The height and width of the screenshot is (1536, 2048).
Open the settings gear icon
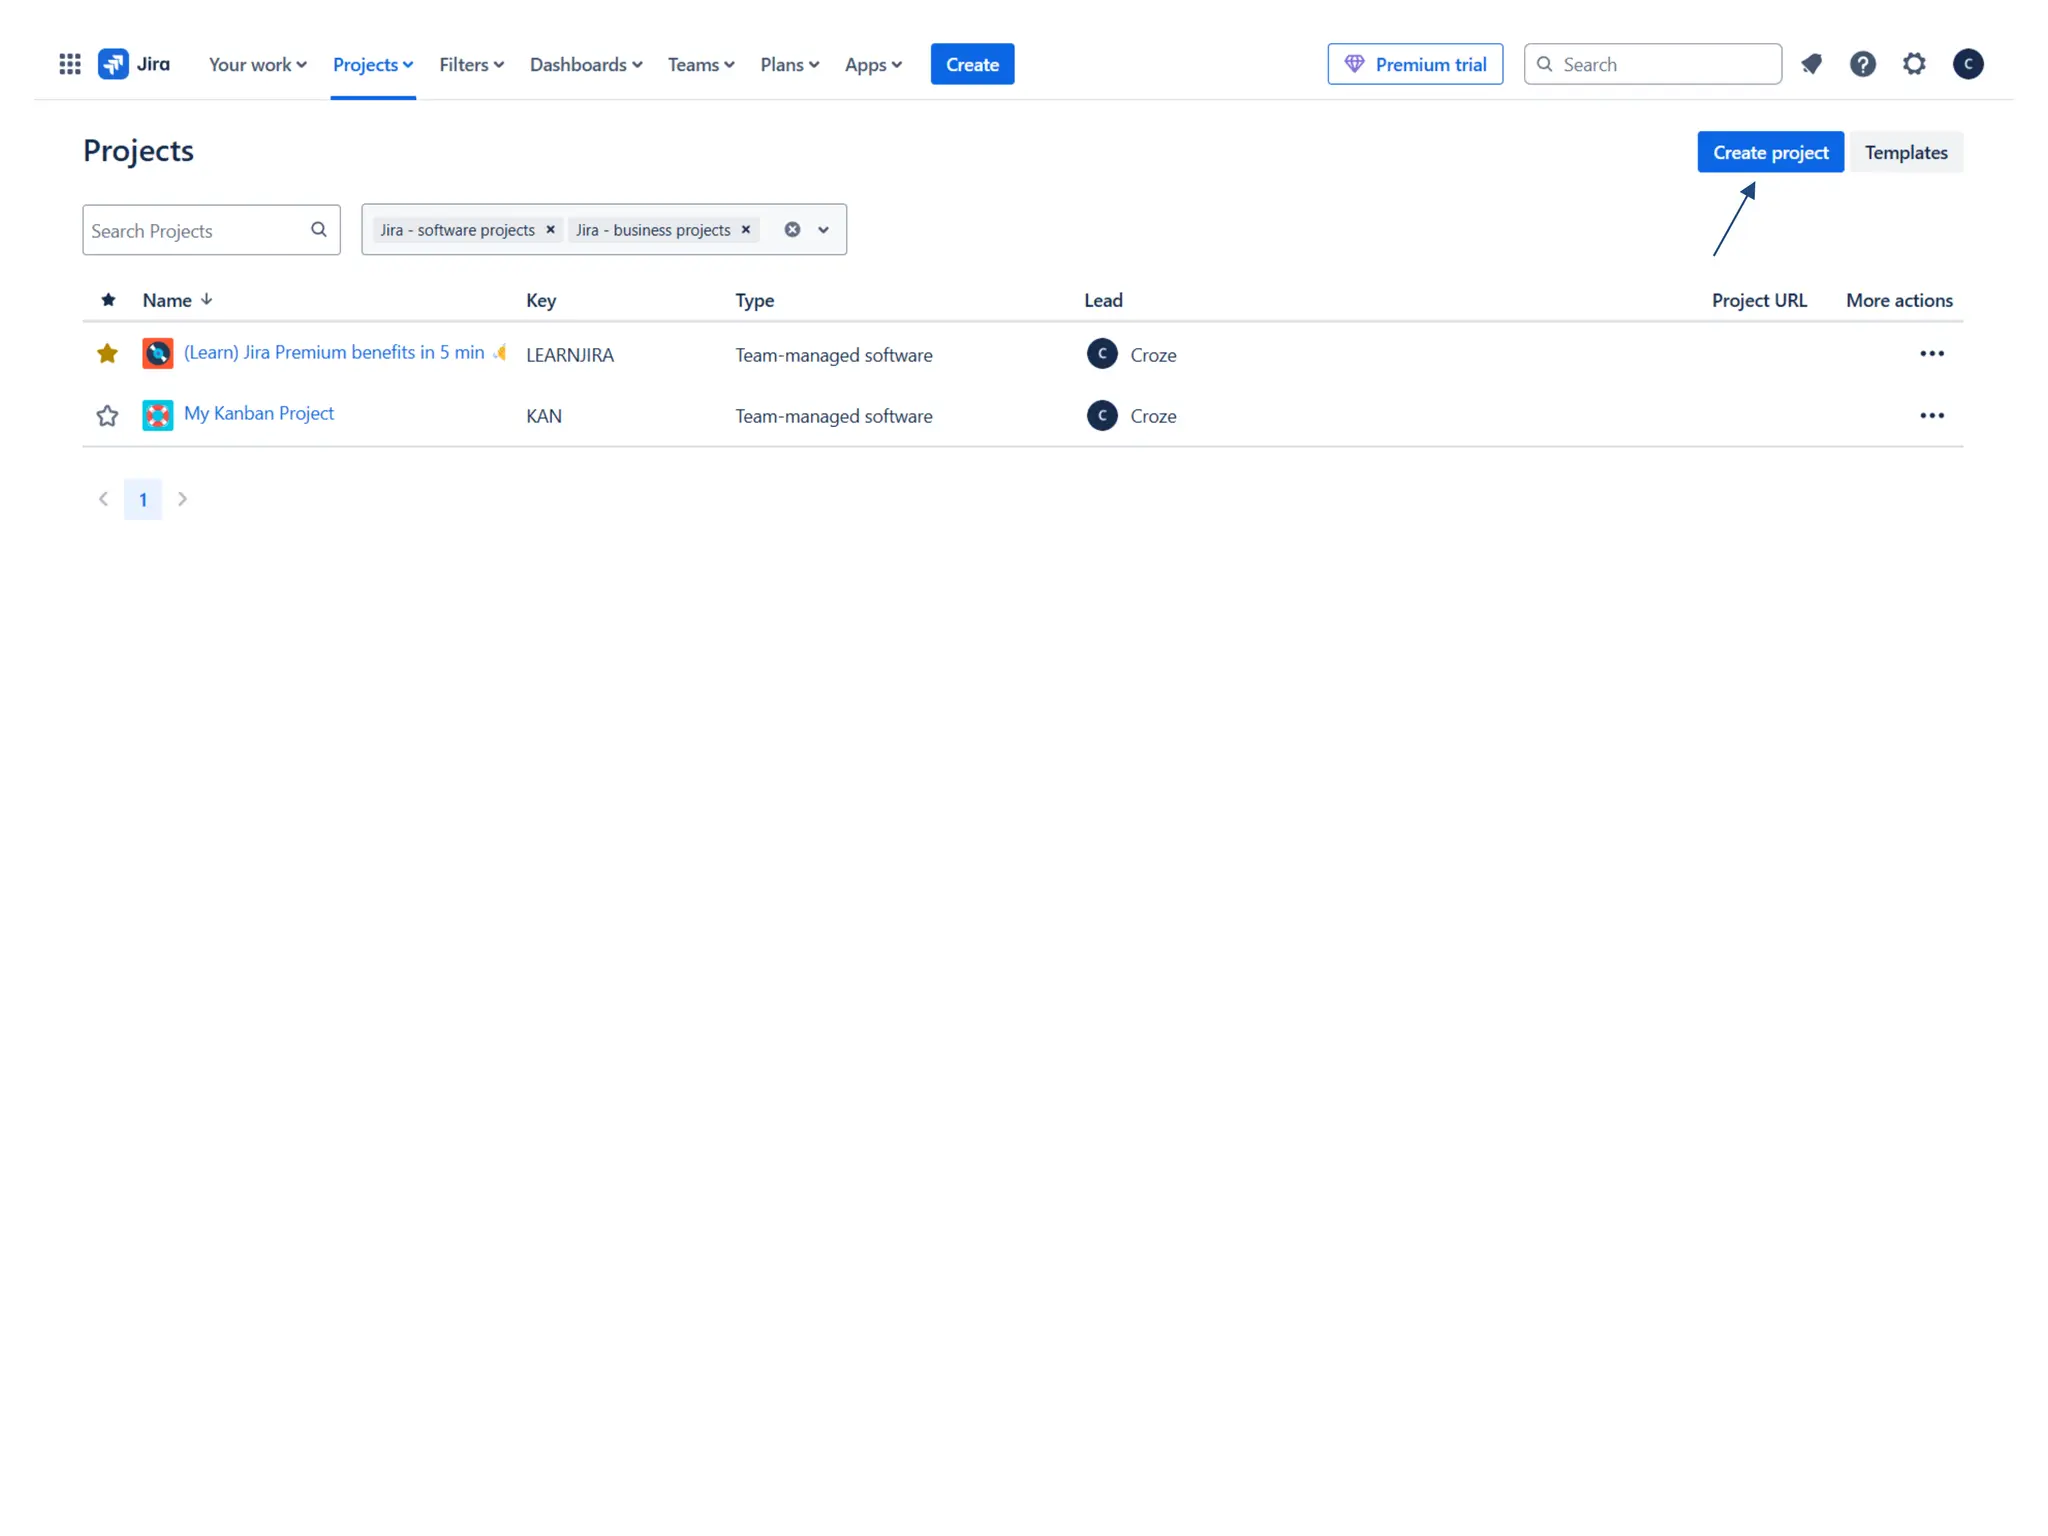click(1914, 64)
